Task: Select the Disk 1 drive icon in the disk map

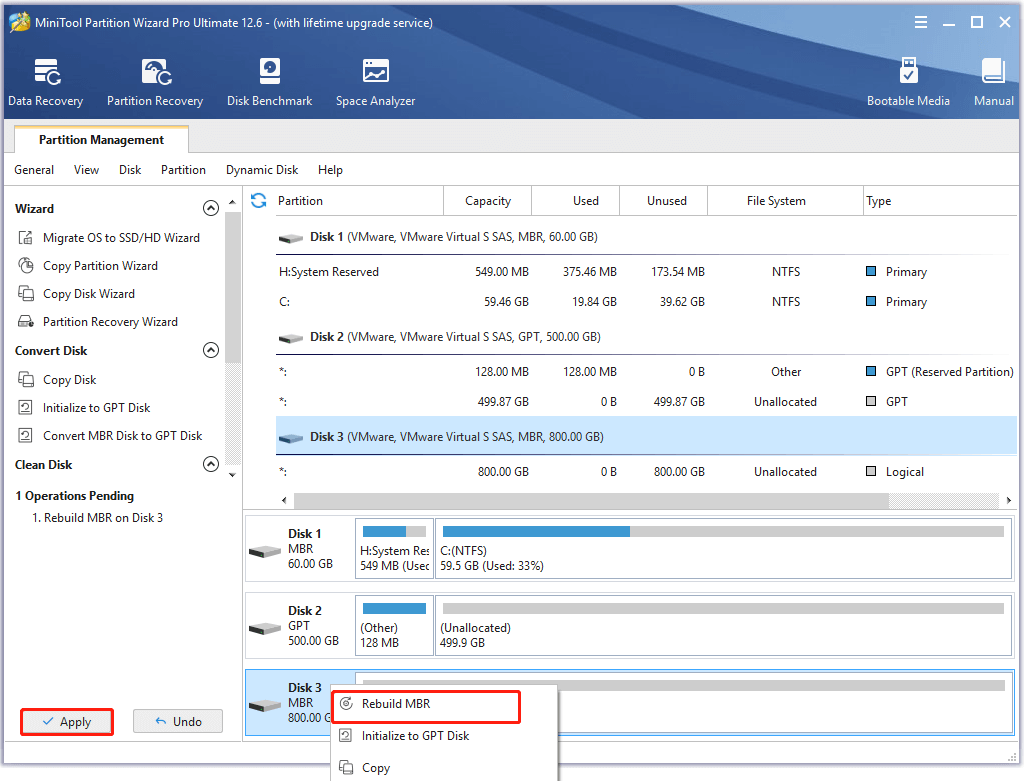Action: click(265, 552)
